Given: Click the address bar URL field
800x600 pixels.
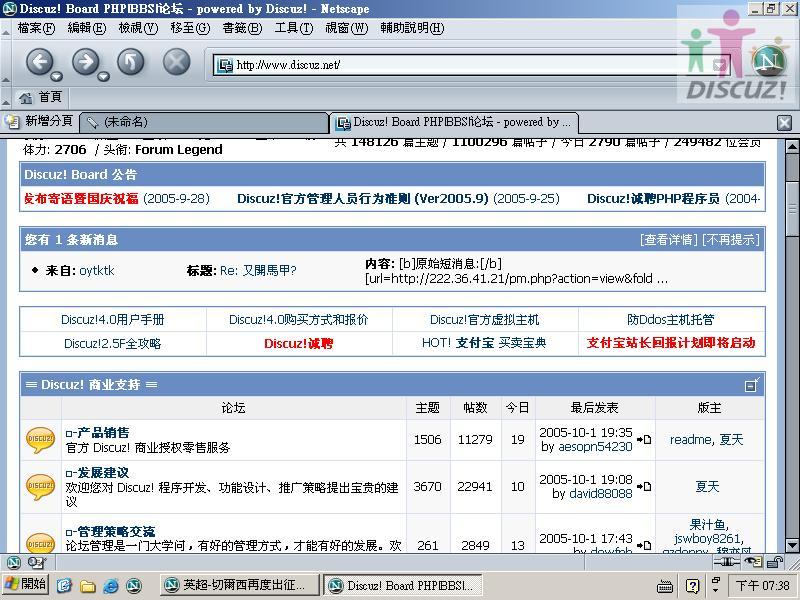Looking at the screenshot, I should (x=469, y=65).
